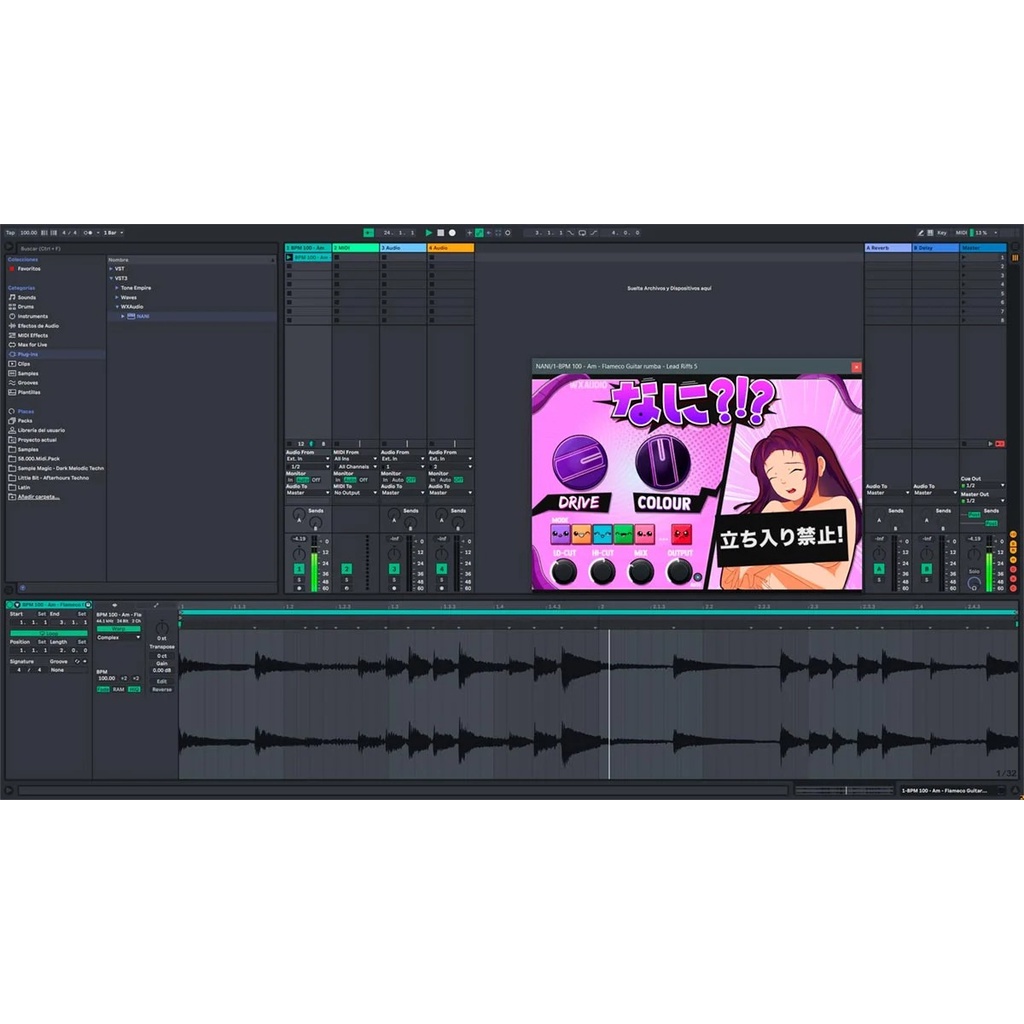The height and width of the screenshot is (1024, 1024).
Task: Click the Key map mode button
Action: (x=942, y=232)
